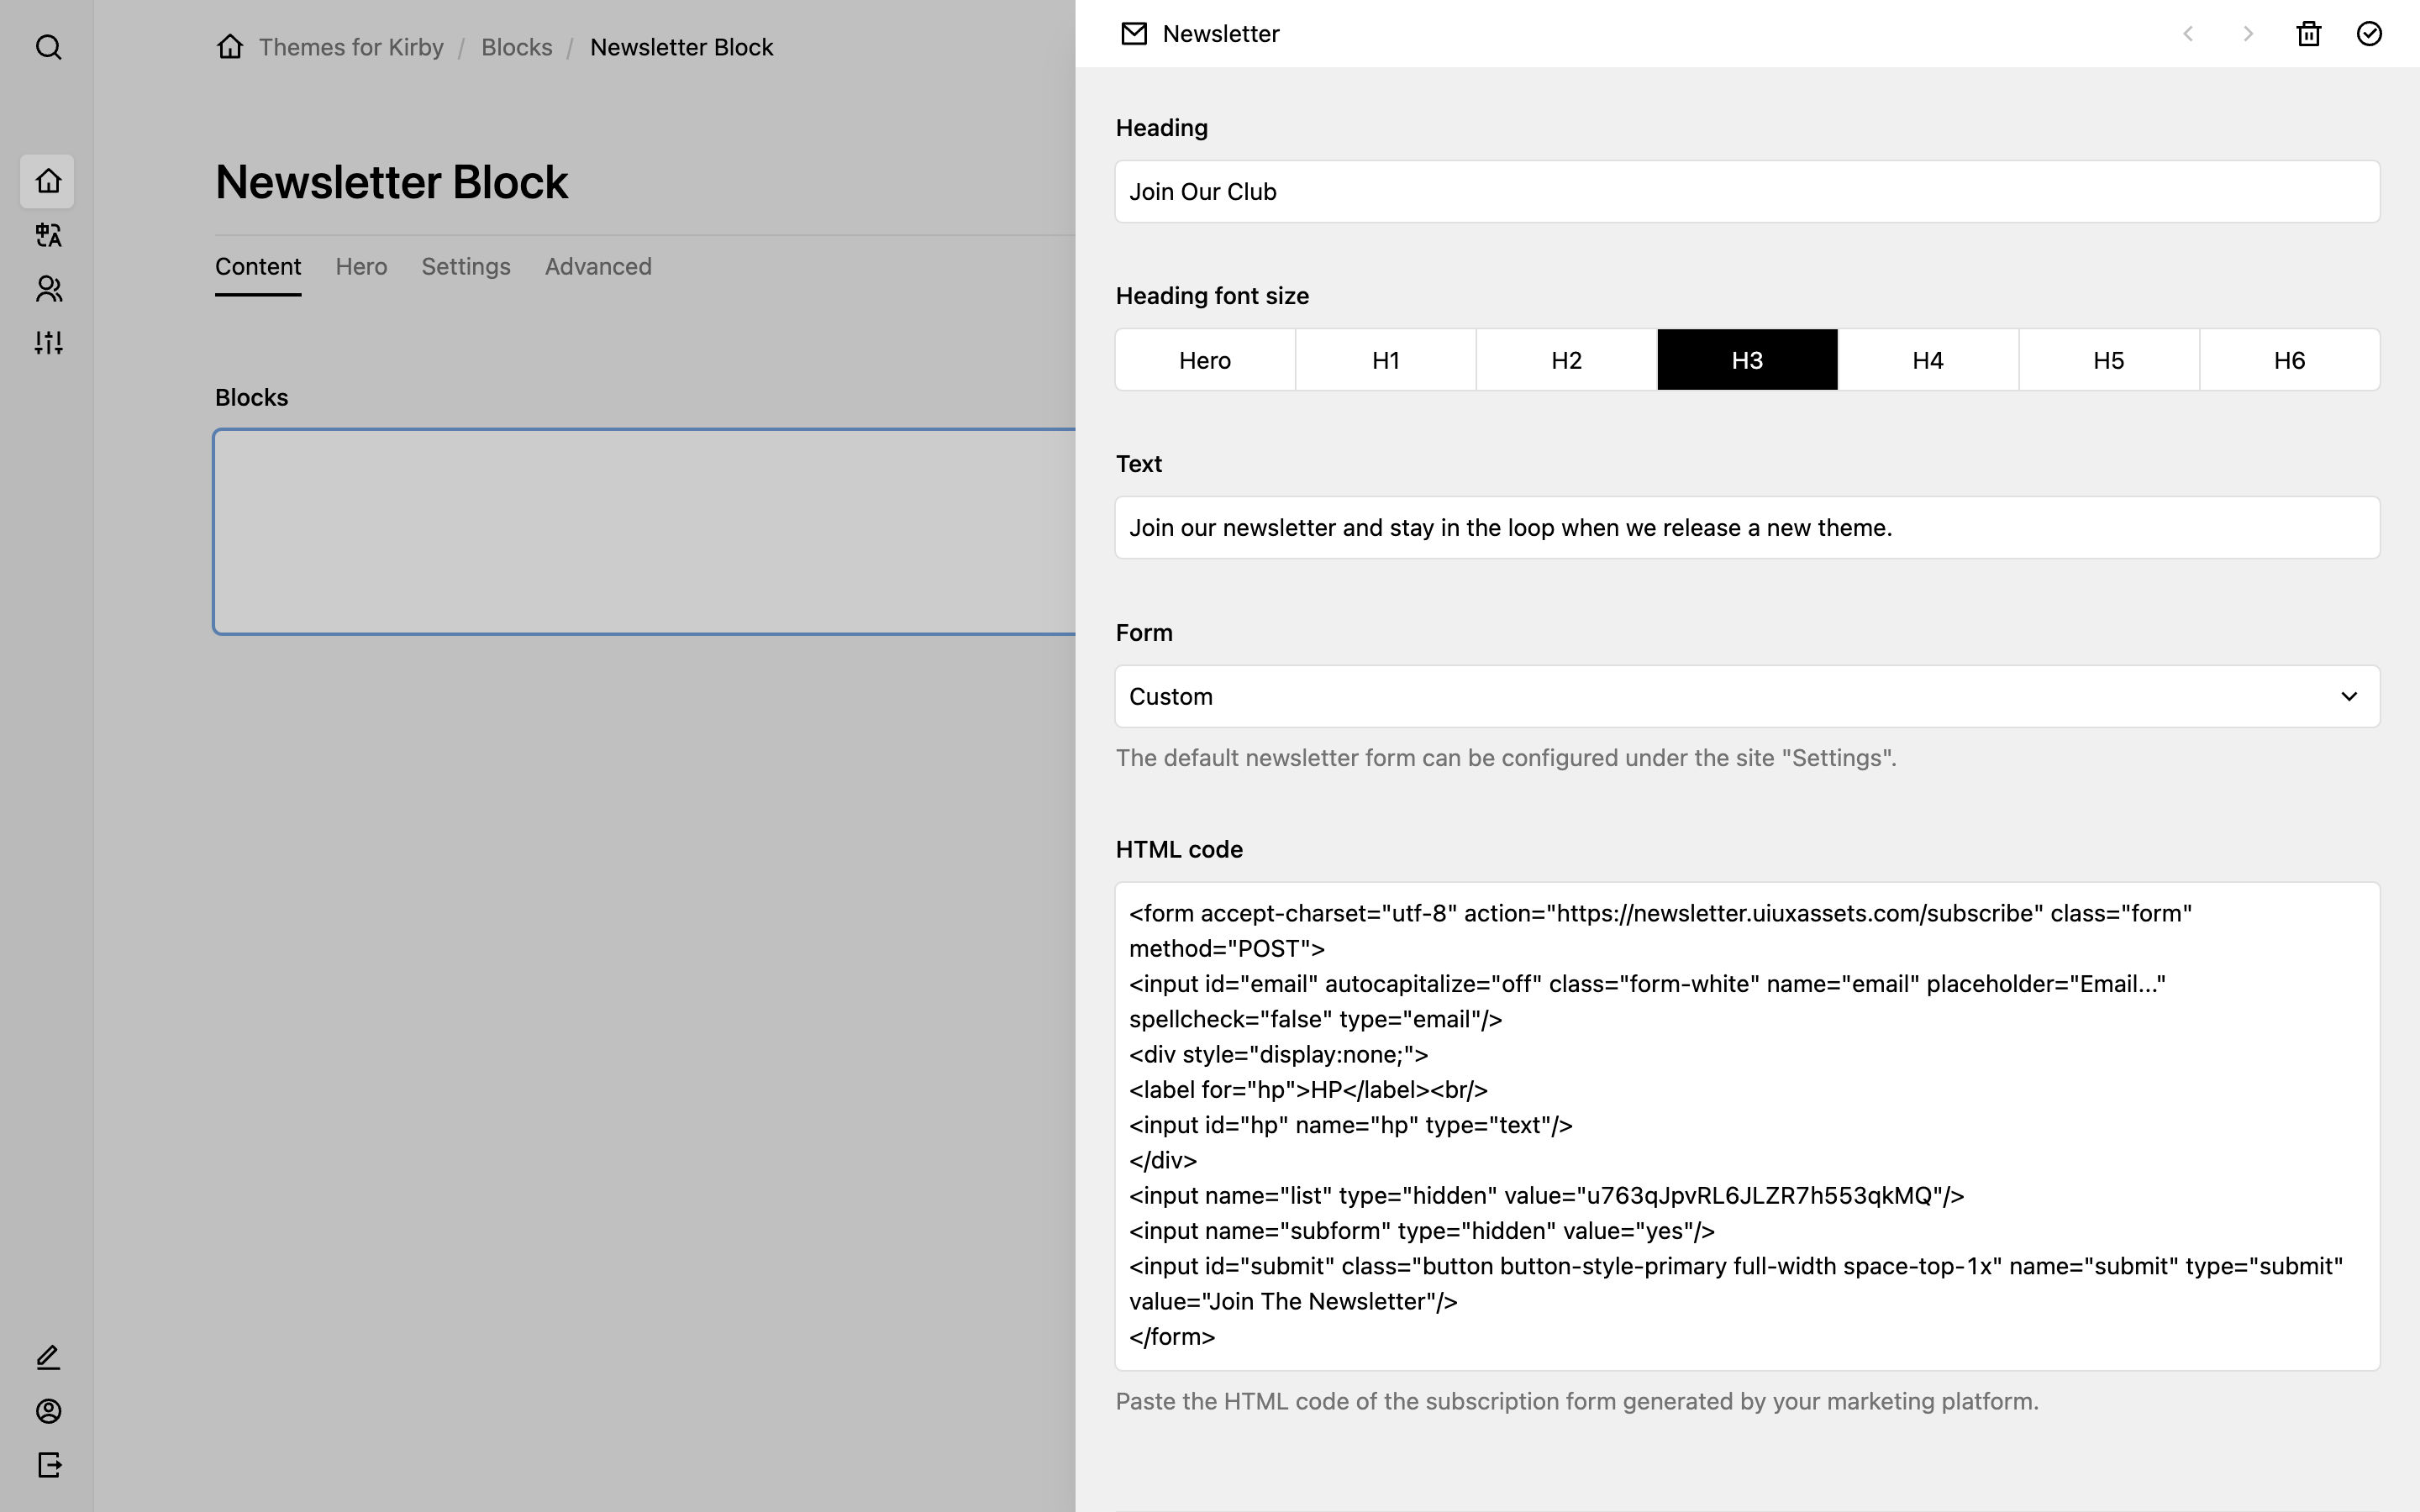Open the search icon in sidebar
Image resolution: width=2420 pixels, height=1512 pixels.
[48, 47]
